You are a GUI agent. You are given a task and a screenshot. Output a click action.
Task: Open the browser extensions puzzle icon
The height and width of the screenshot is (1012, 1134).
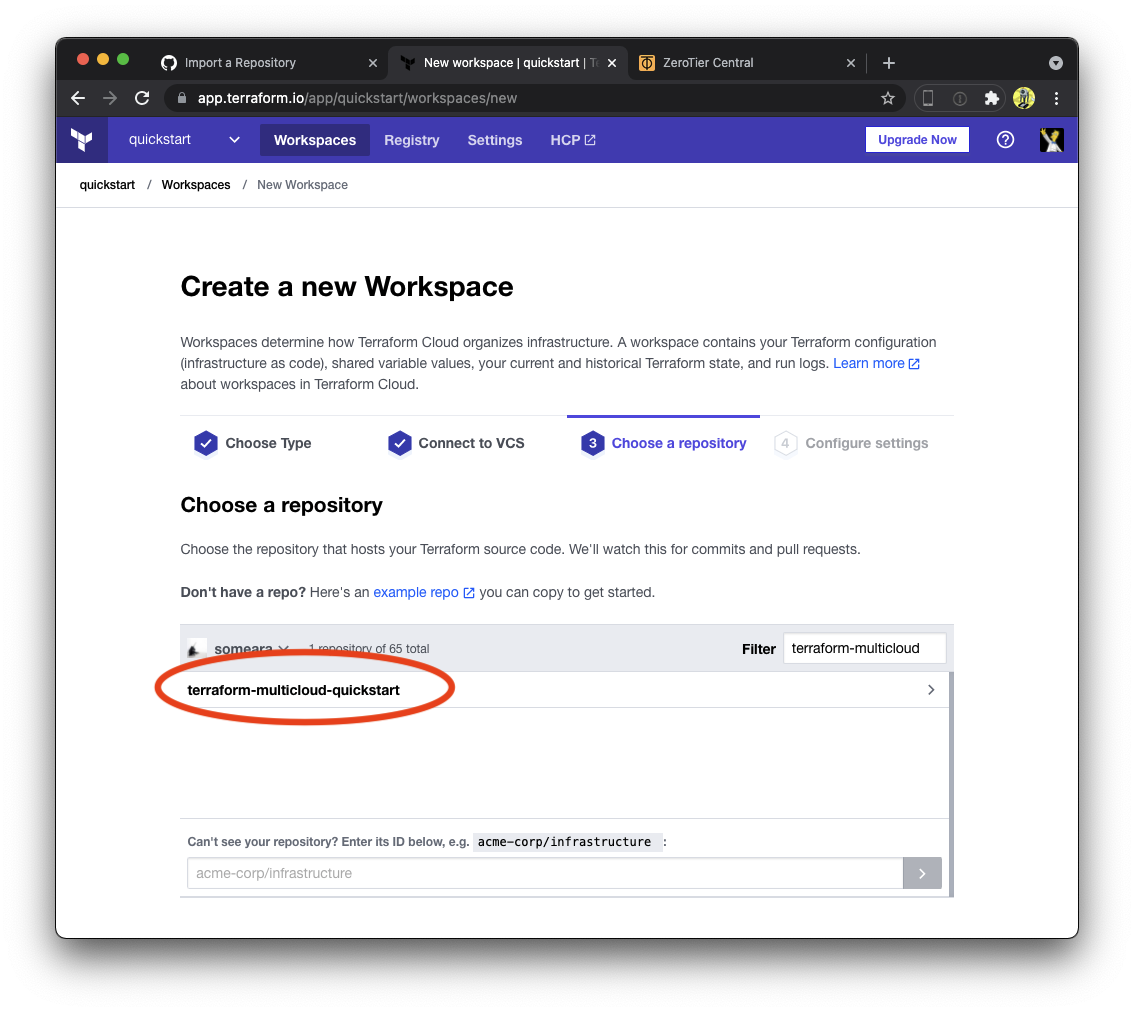(x=992, y=98)
